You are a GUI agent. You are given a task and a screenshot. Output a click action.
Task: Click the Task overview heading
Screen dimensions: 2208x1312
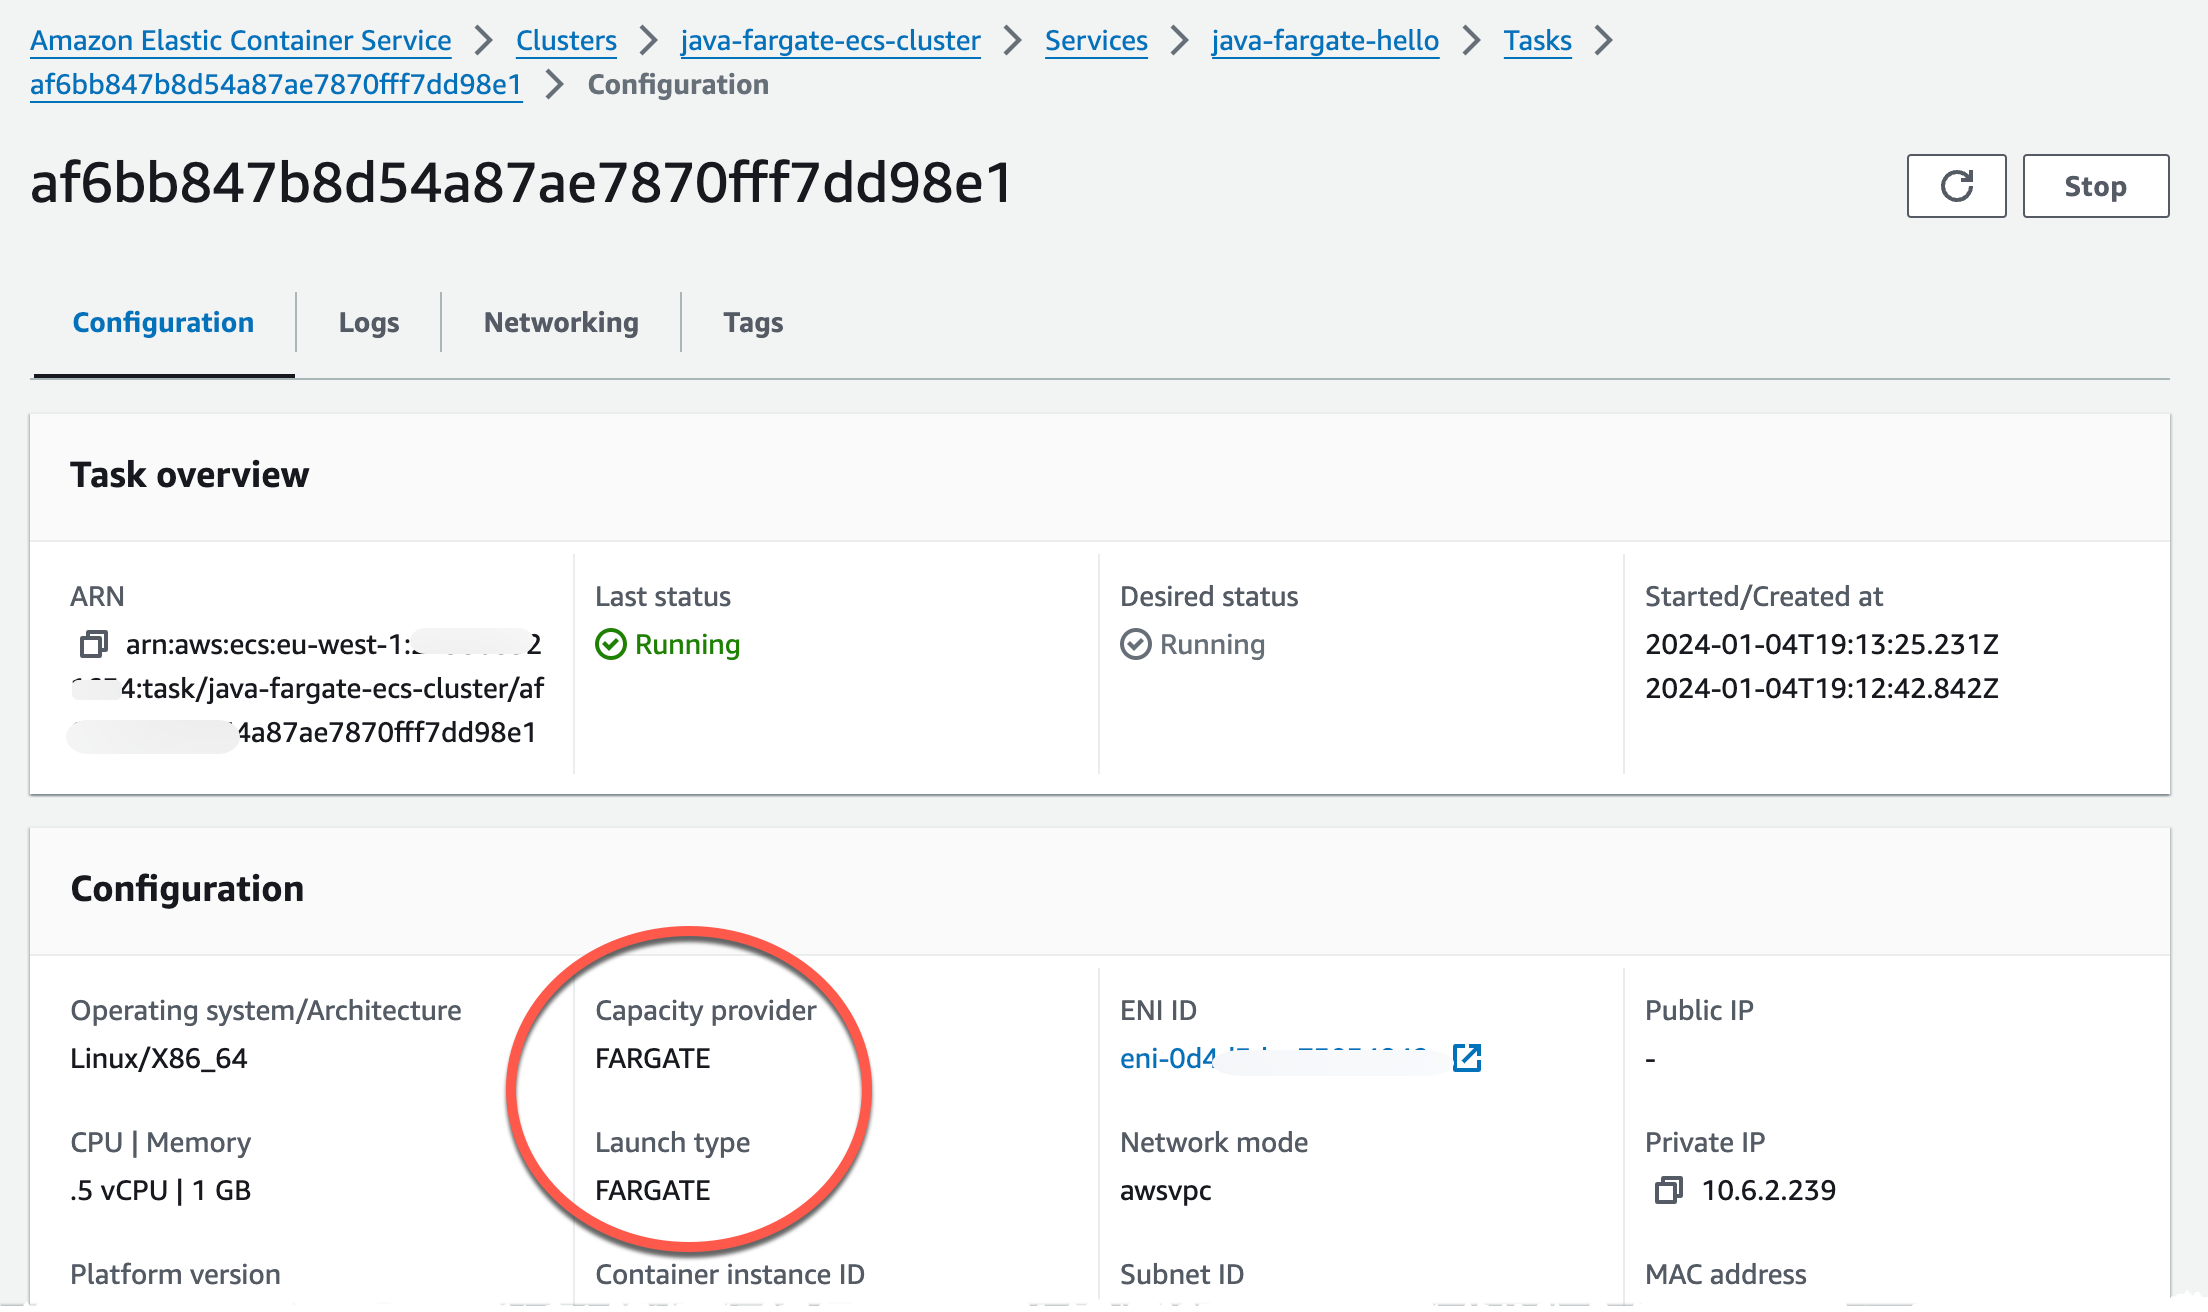190,474
